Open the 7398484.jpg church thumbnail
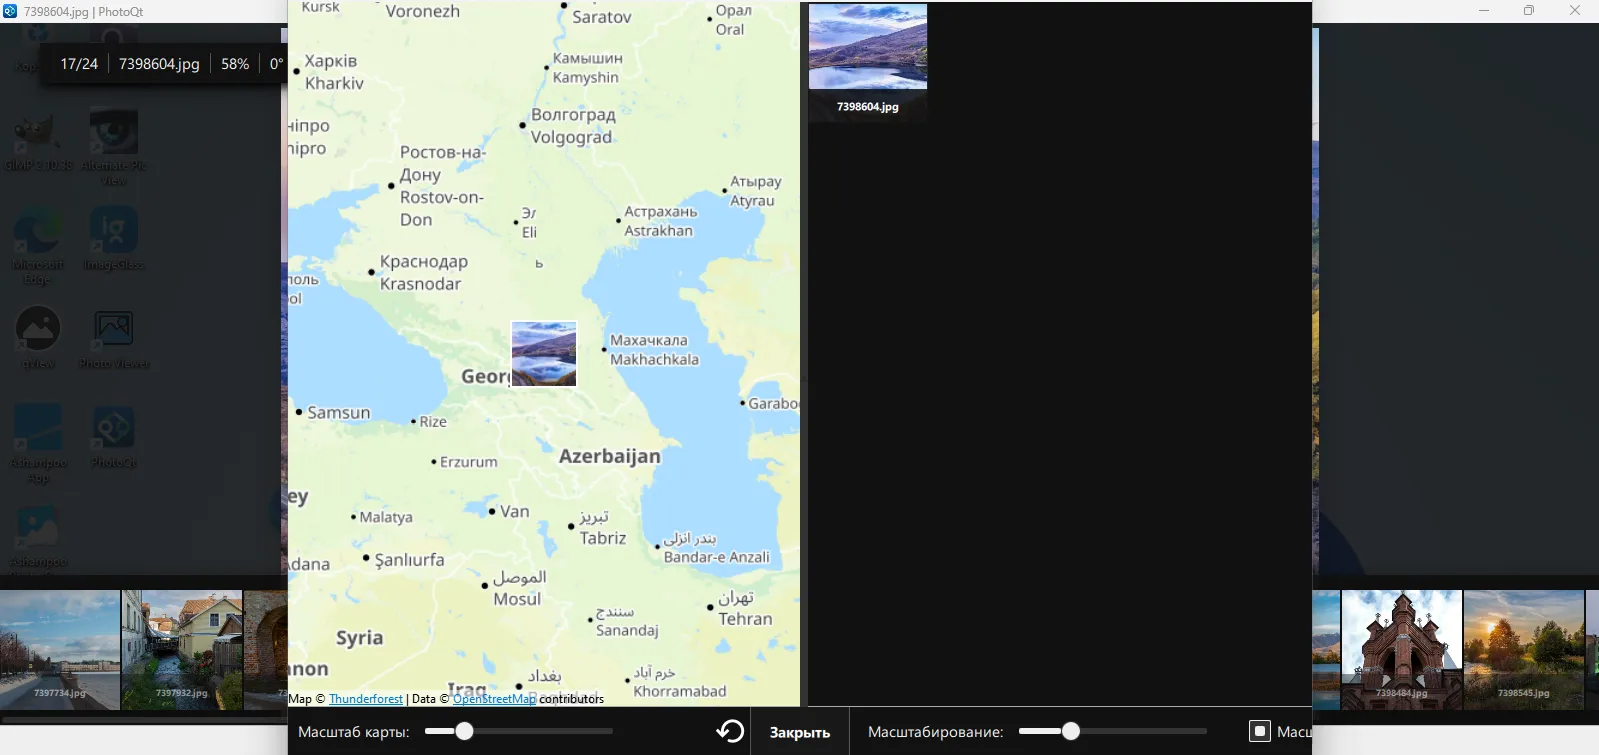The width and height of the screenshot is (1599, 755). tap(1401, 648)
